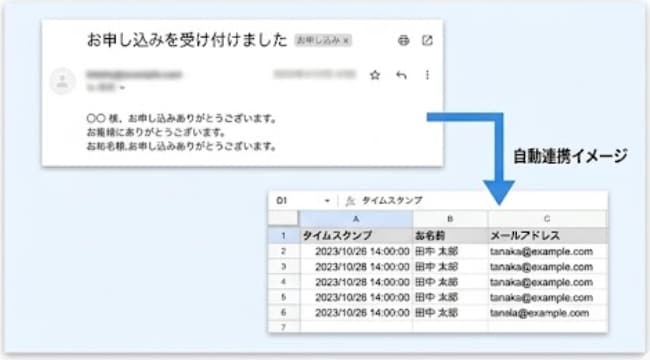Click the line starting with 〇〇 様
The height and width of the screenshot is (360, 650).
[x=182, y=119]
